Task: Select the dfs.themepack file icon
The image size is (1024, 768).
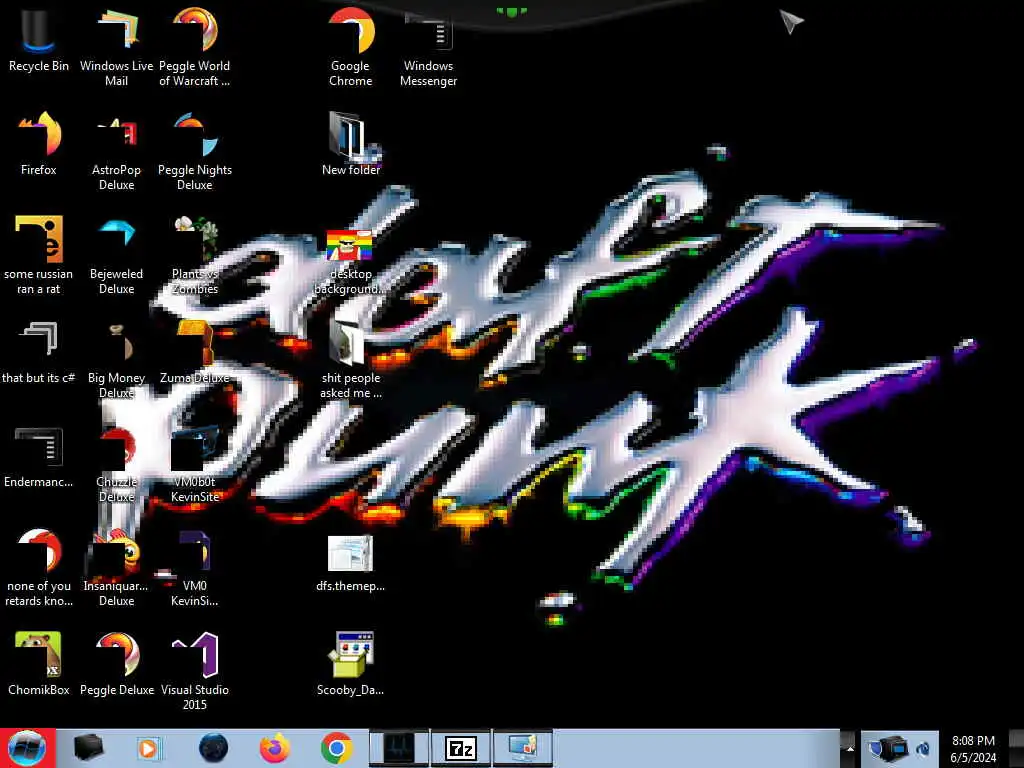Action: (351, 563)
